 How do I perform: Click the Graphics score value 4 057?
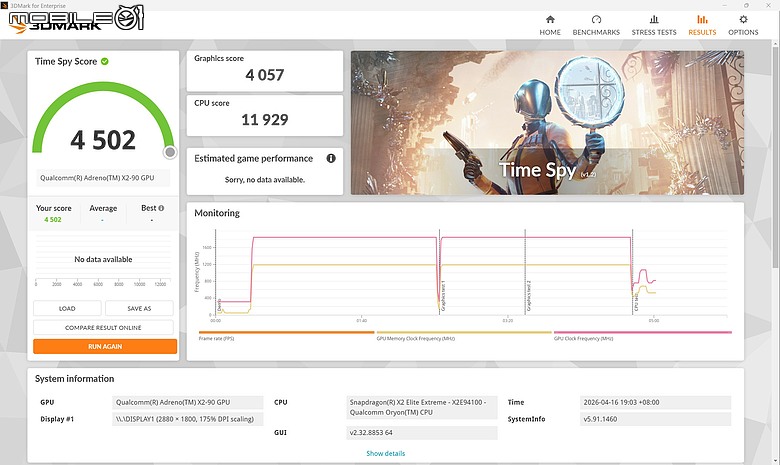click(265, 75)
